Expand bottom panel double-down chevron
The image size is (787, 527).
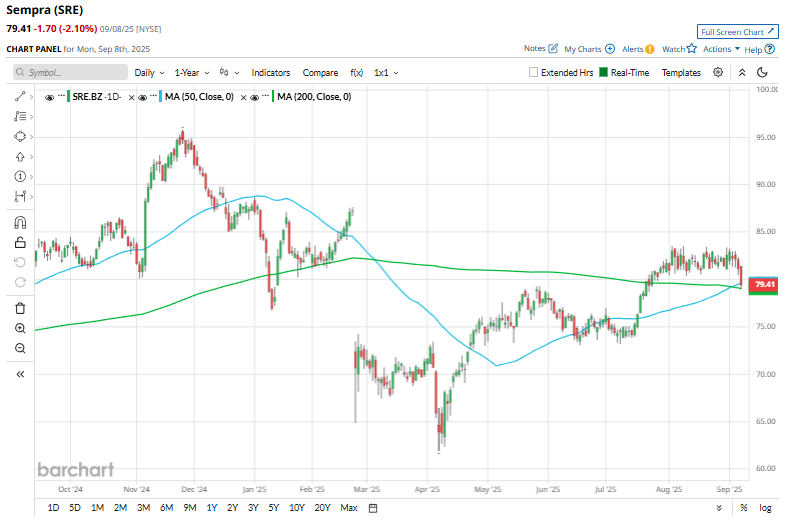click(x=719, y=508)
